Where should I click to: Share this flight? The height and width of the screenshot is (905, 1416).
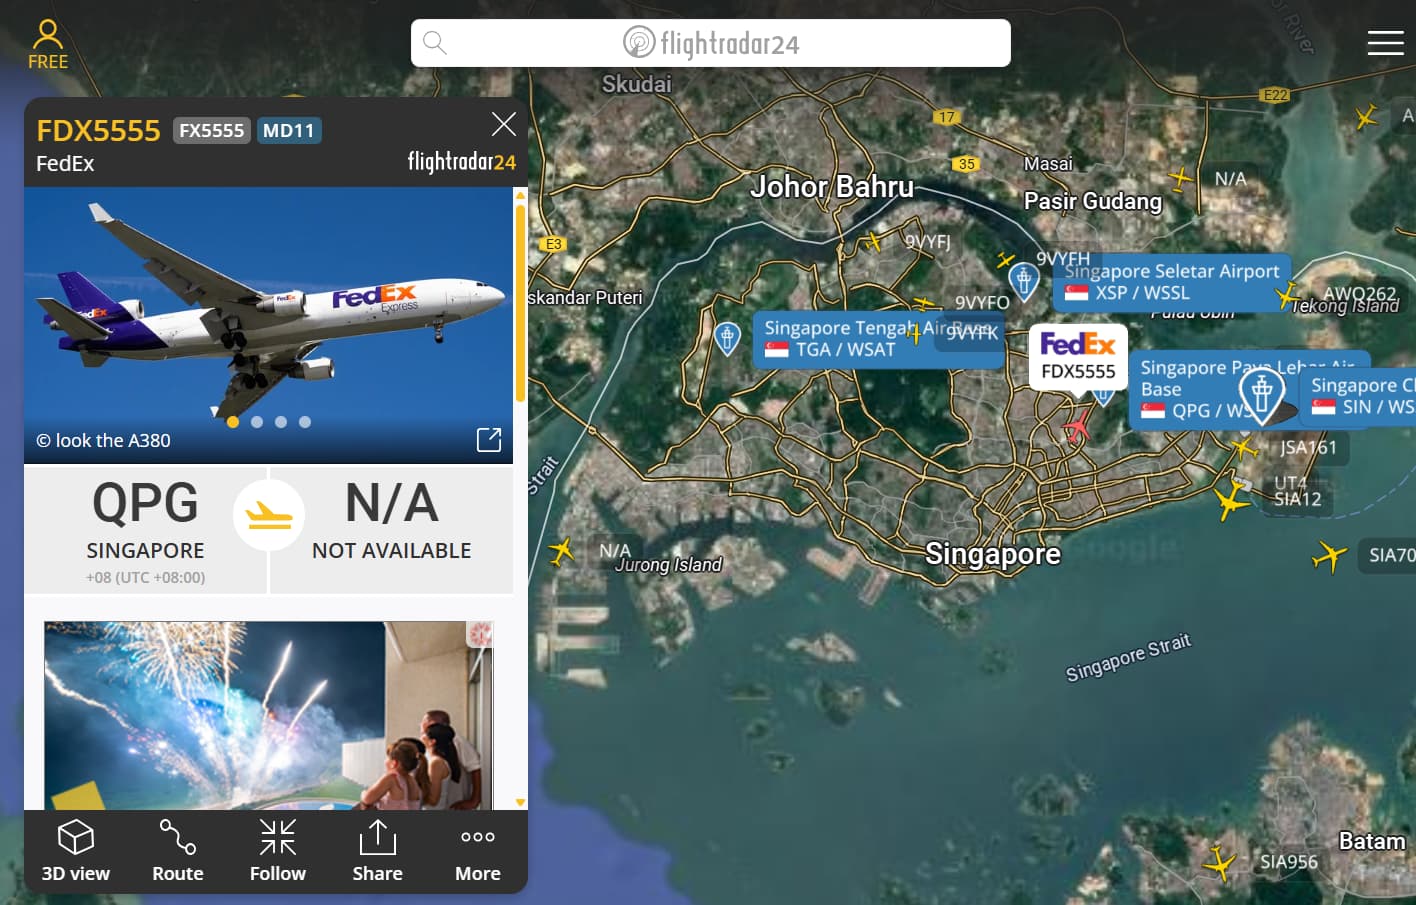pyautogui.click(x=378, y=852)
